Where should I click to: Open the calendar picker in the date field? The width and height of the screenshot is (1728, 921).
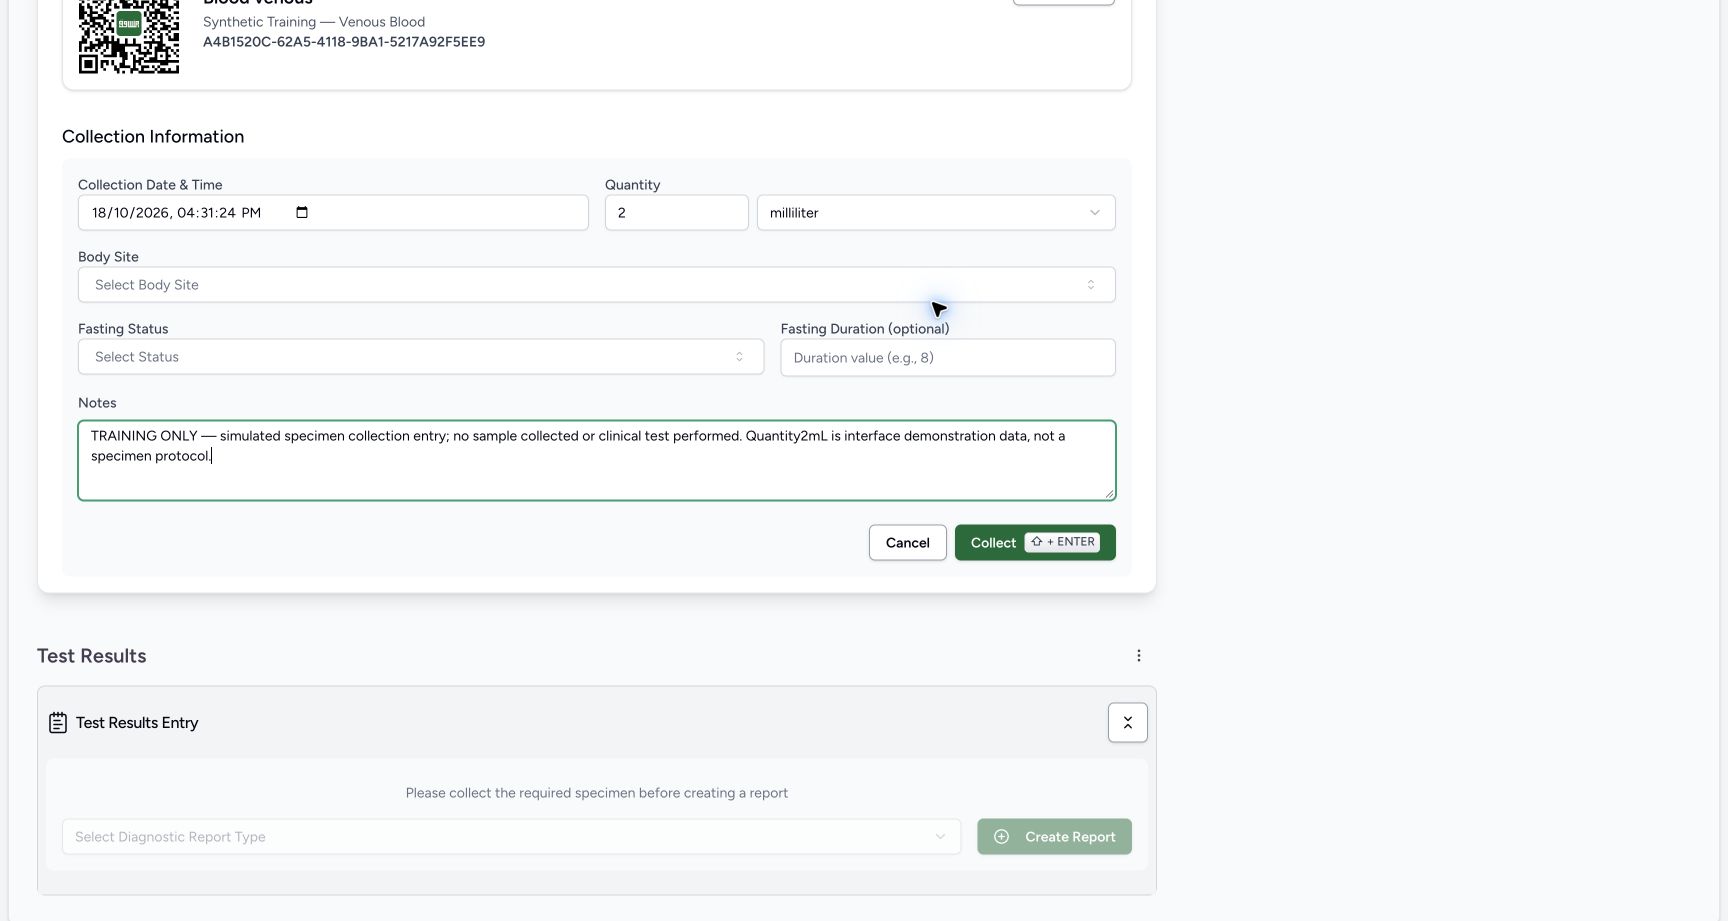click(302, 212)
